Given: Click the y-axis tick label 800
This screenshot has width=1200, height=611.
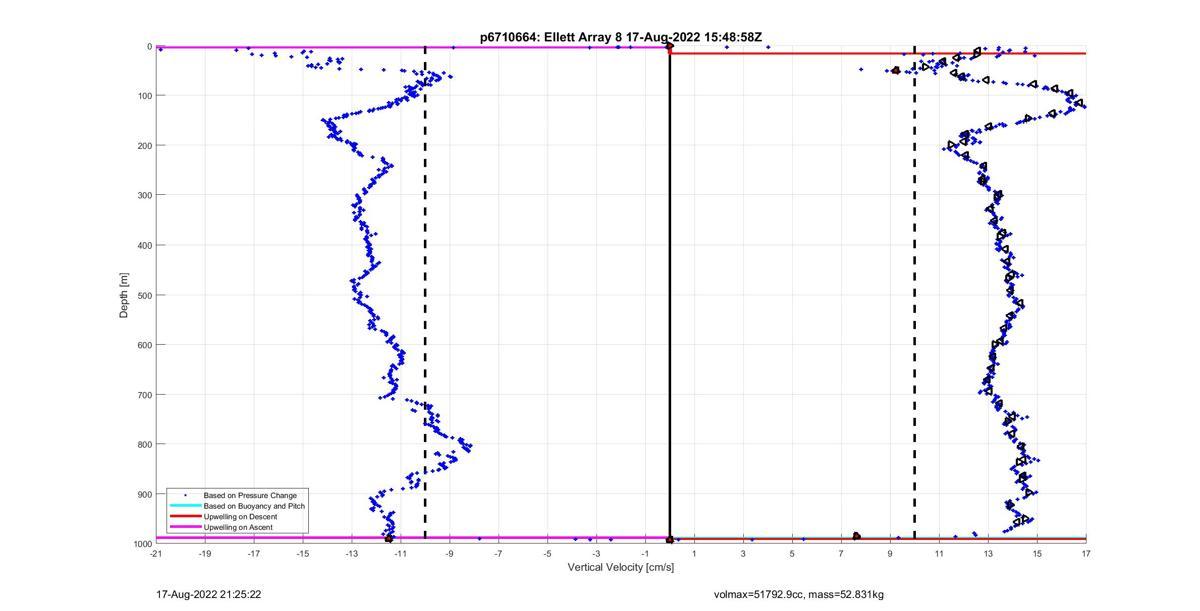Looking at the screenshot, I should click(x=143, y=444).
